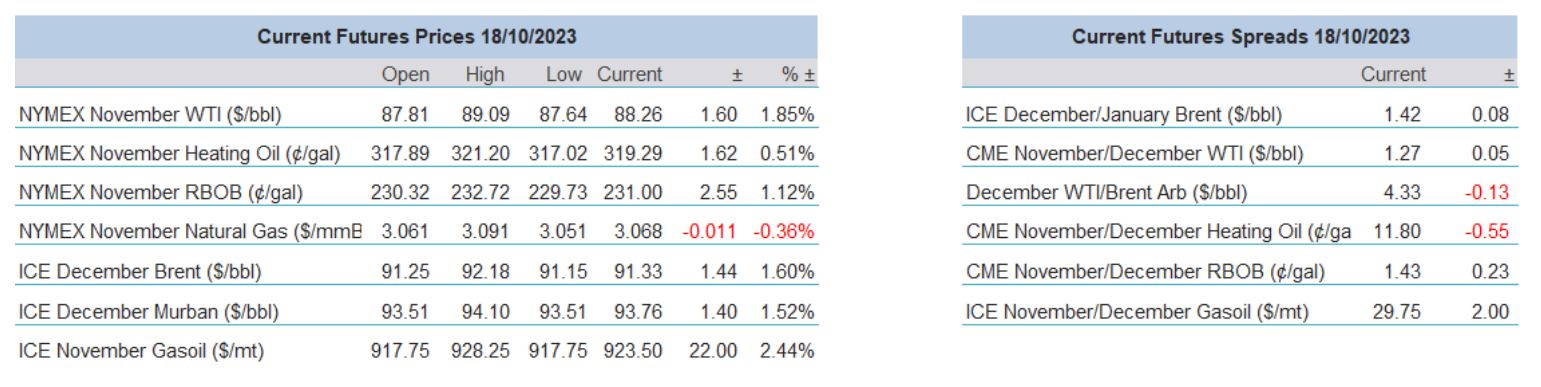Select the CME November/December RBOB spread row
This screenshot has width=1541, height=387.
1241,271
